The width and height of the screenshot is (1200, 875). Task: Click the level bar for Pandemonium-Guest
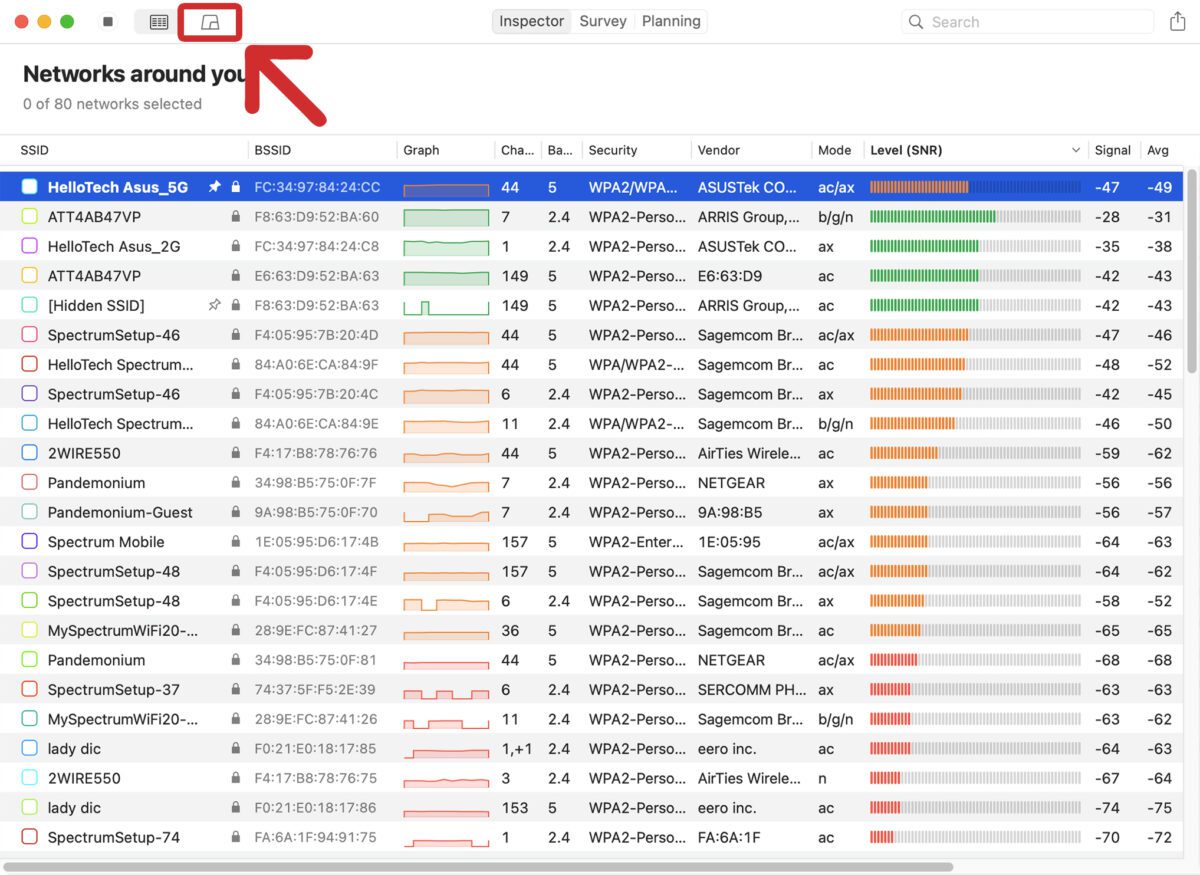pyautogui.click(x=974, y=513)
